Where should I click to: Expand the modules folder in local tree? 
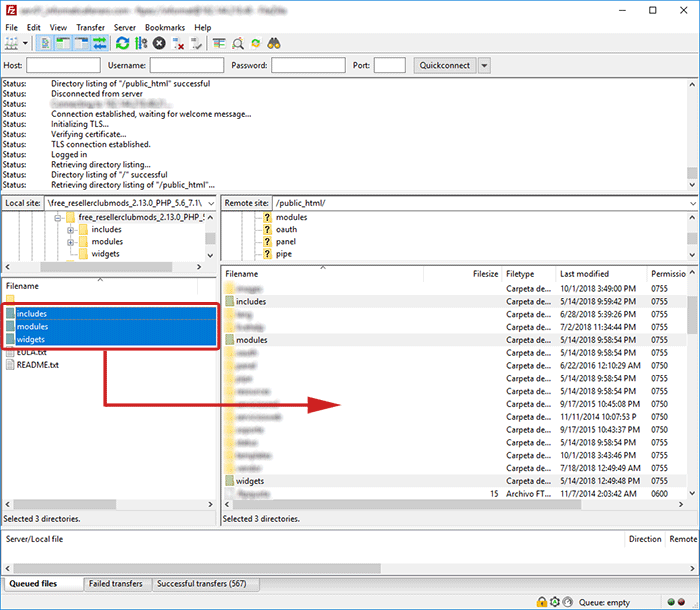click(71, 242)
